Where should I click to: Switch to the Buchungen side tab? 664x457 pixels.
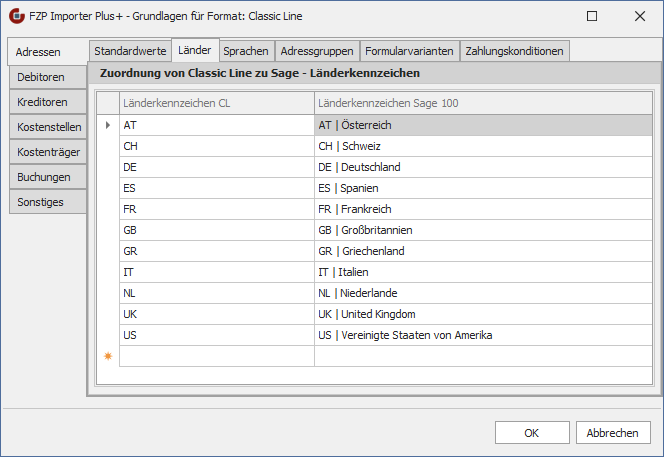click(x=47, y=177)
